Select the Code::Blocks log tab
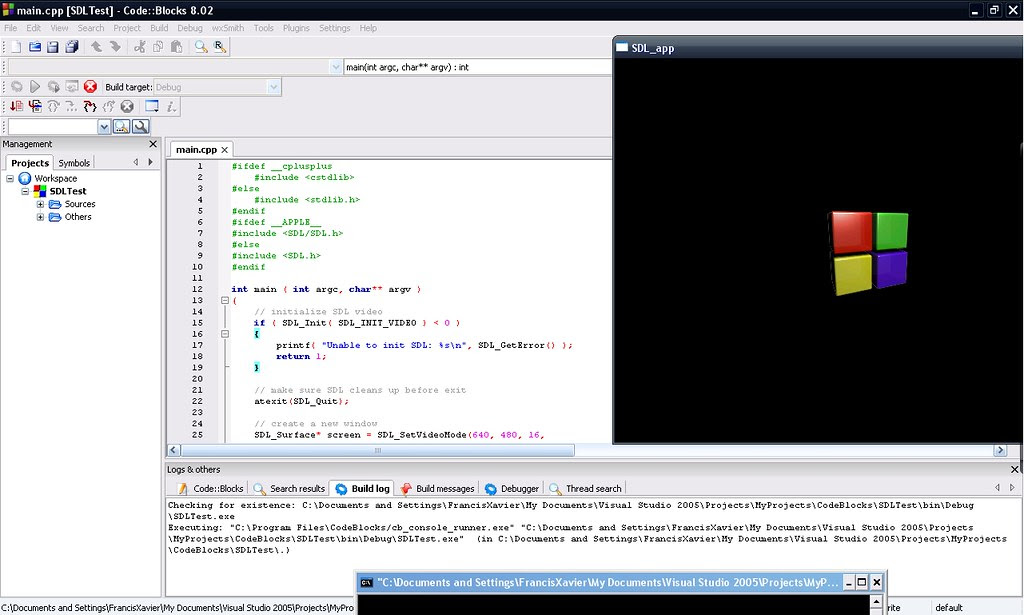1024x615 pixels. click(x=211, y=488)
